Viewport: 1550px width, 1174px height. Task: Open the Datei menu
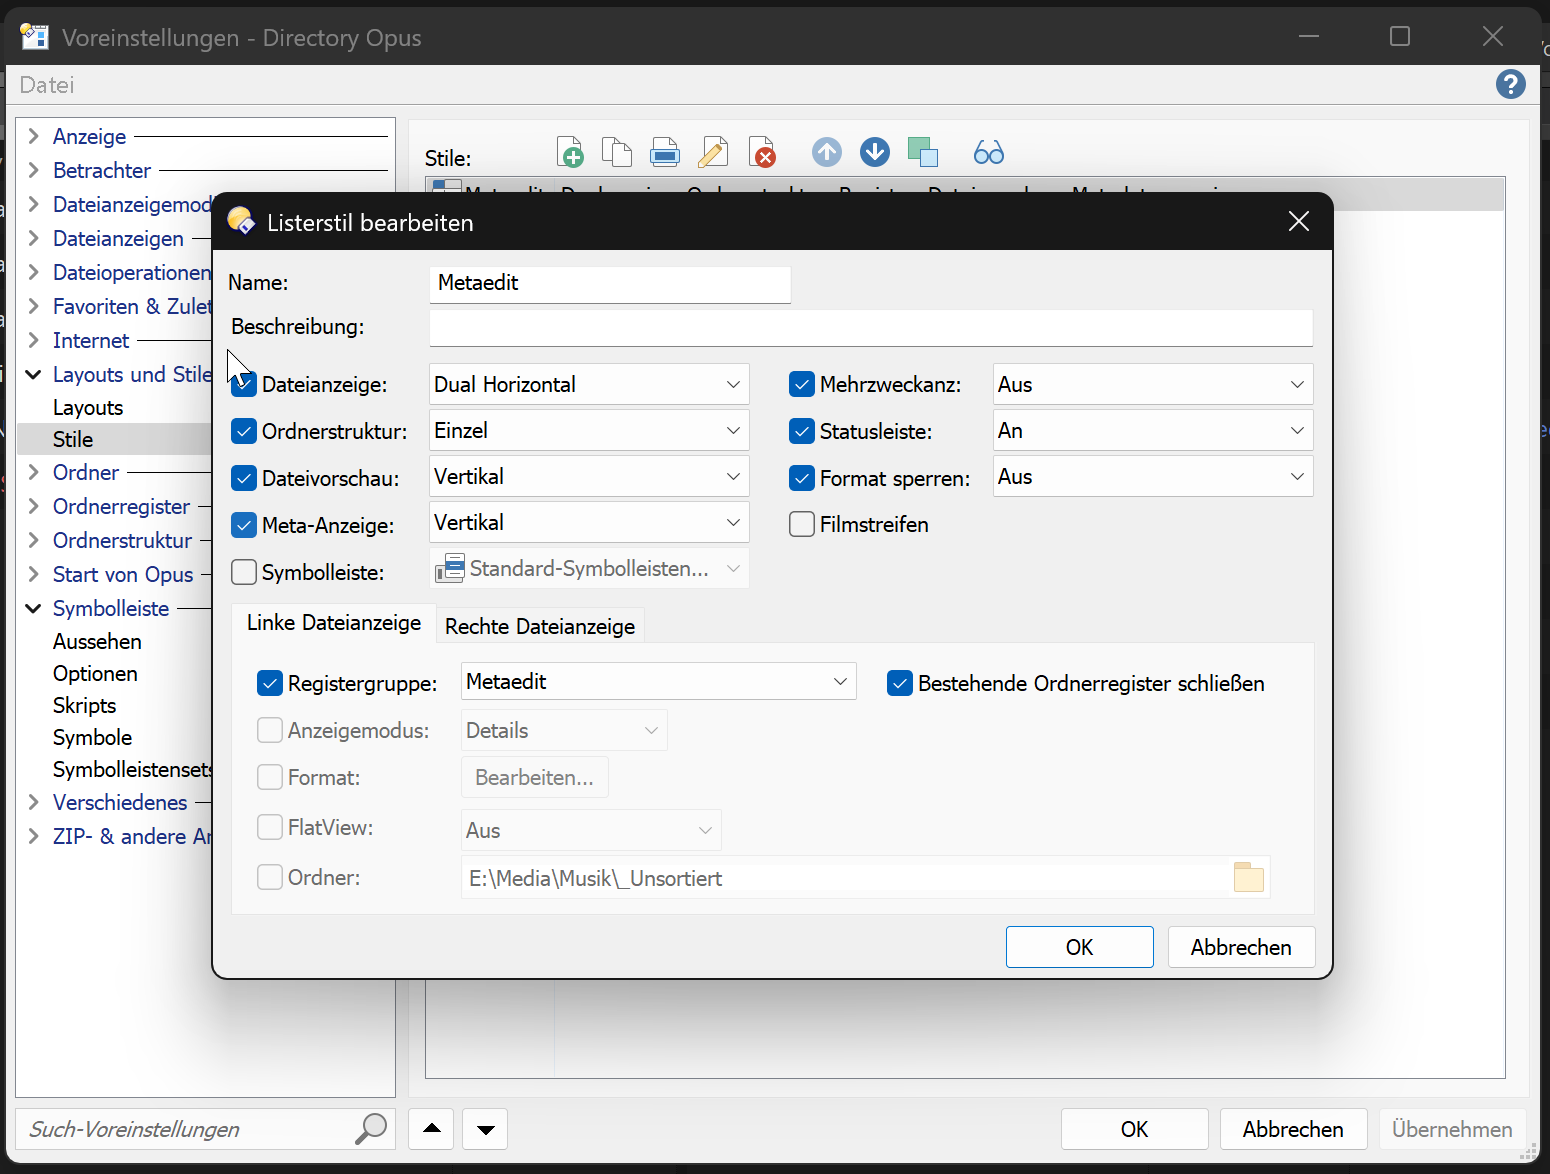[x=47, y=84]
